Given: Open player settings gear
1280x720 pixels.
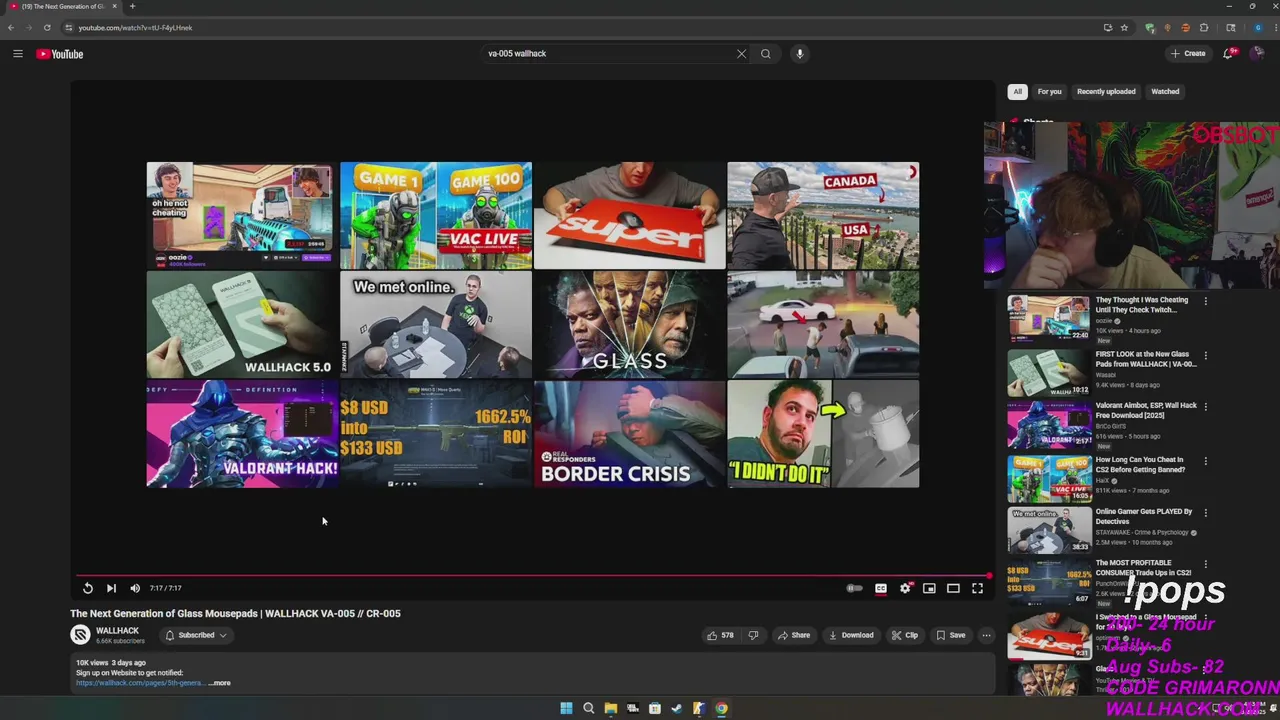Looking at the screenshot, I should tap(905, 588).
